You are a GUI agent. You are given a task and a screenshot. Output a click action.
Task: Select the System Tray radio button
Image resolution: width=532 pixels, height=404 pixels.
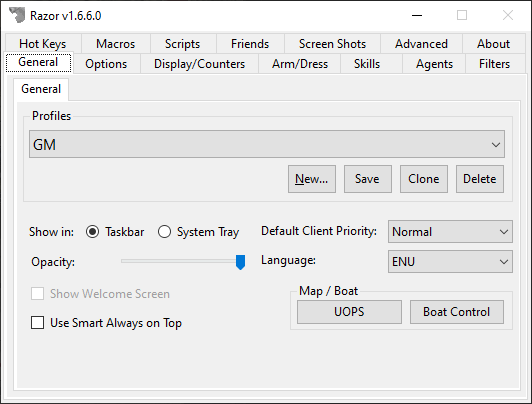165,232
